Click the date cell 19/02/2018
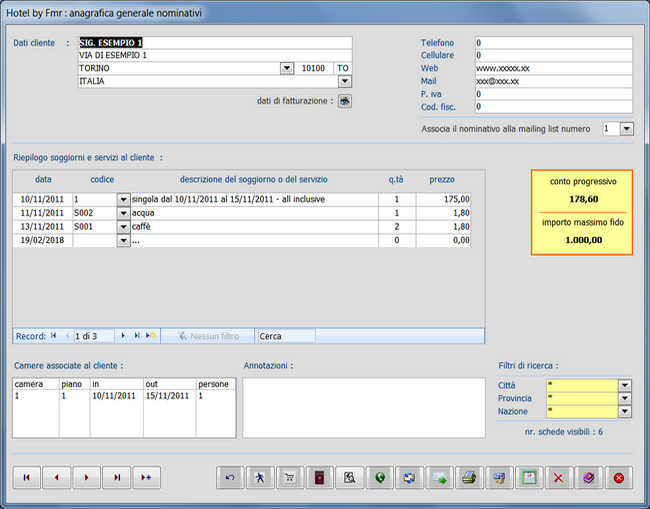650x509 pixels. click(x=43, y=240)
